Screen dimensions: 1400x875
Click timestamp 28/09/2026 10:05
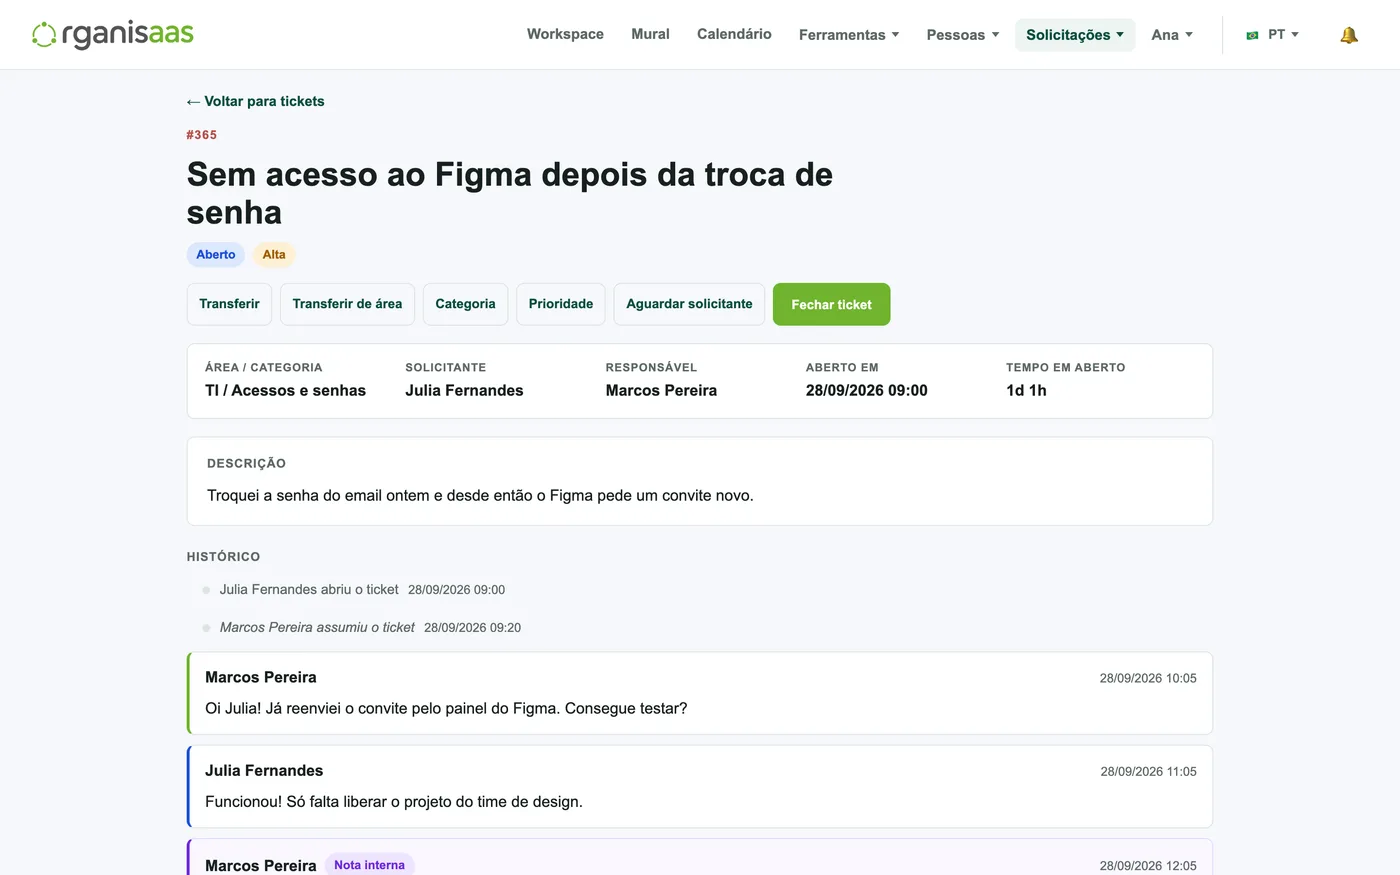click(x=1148, y=678)
